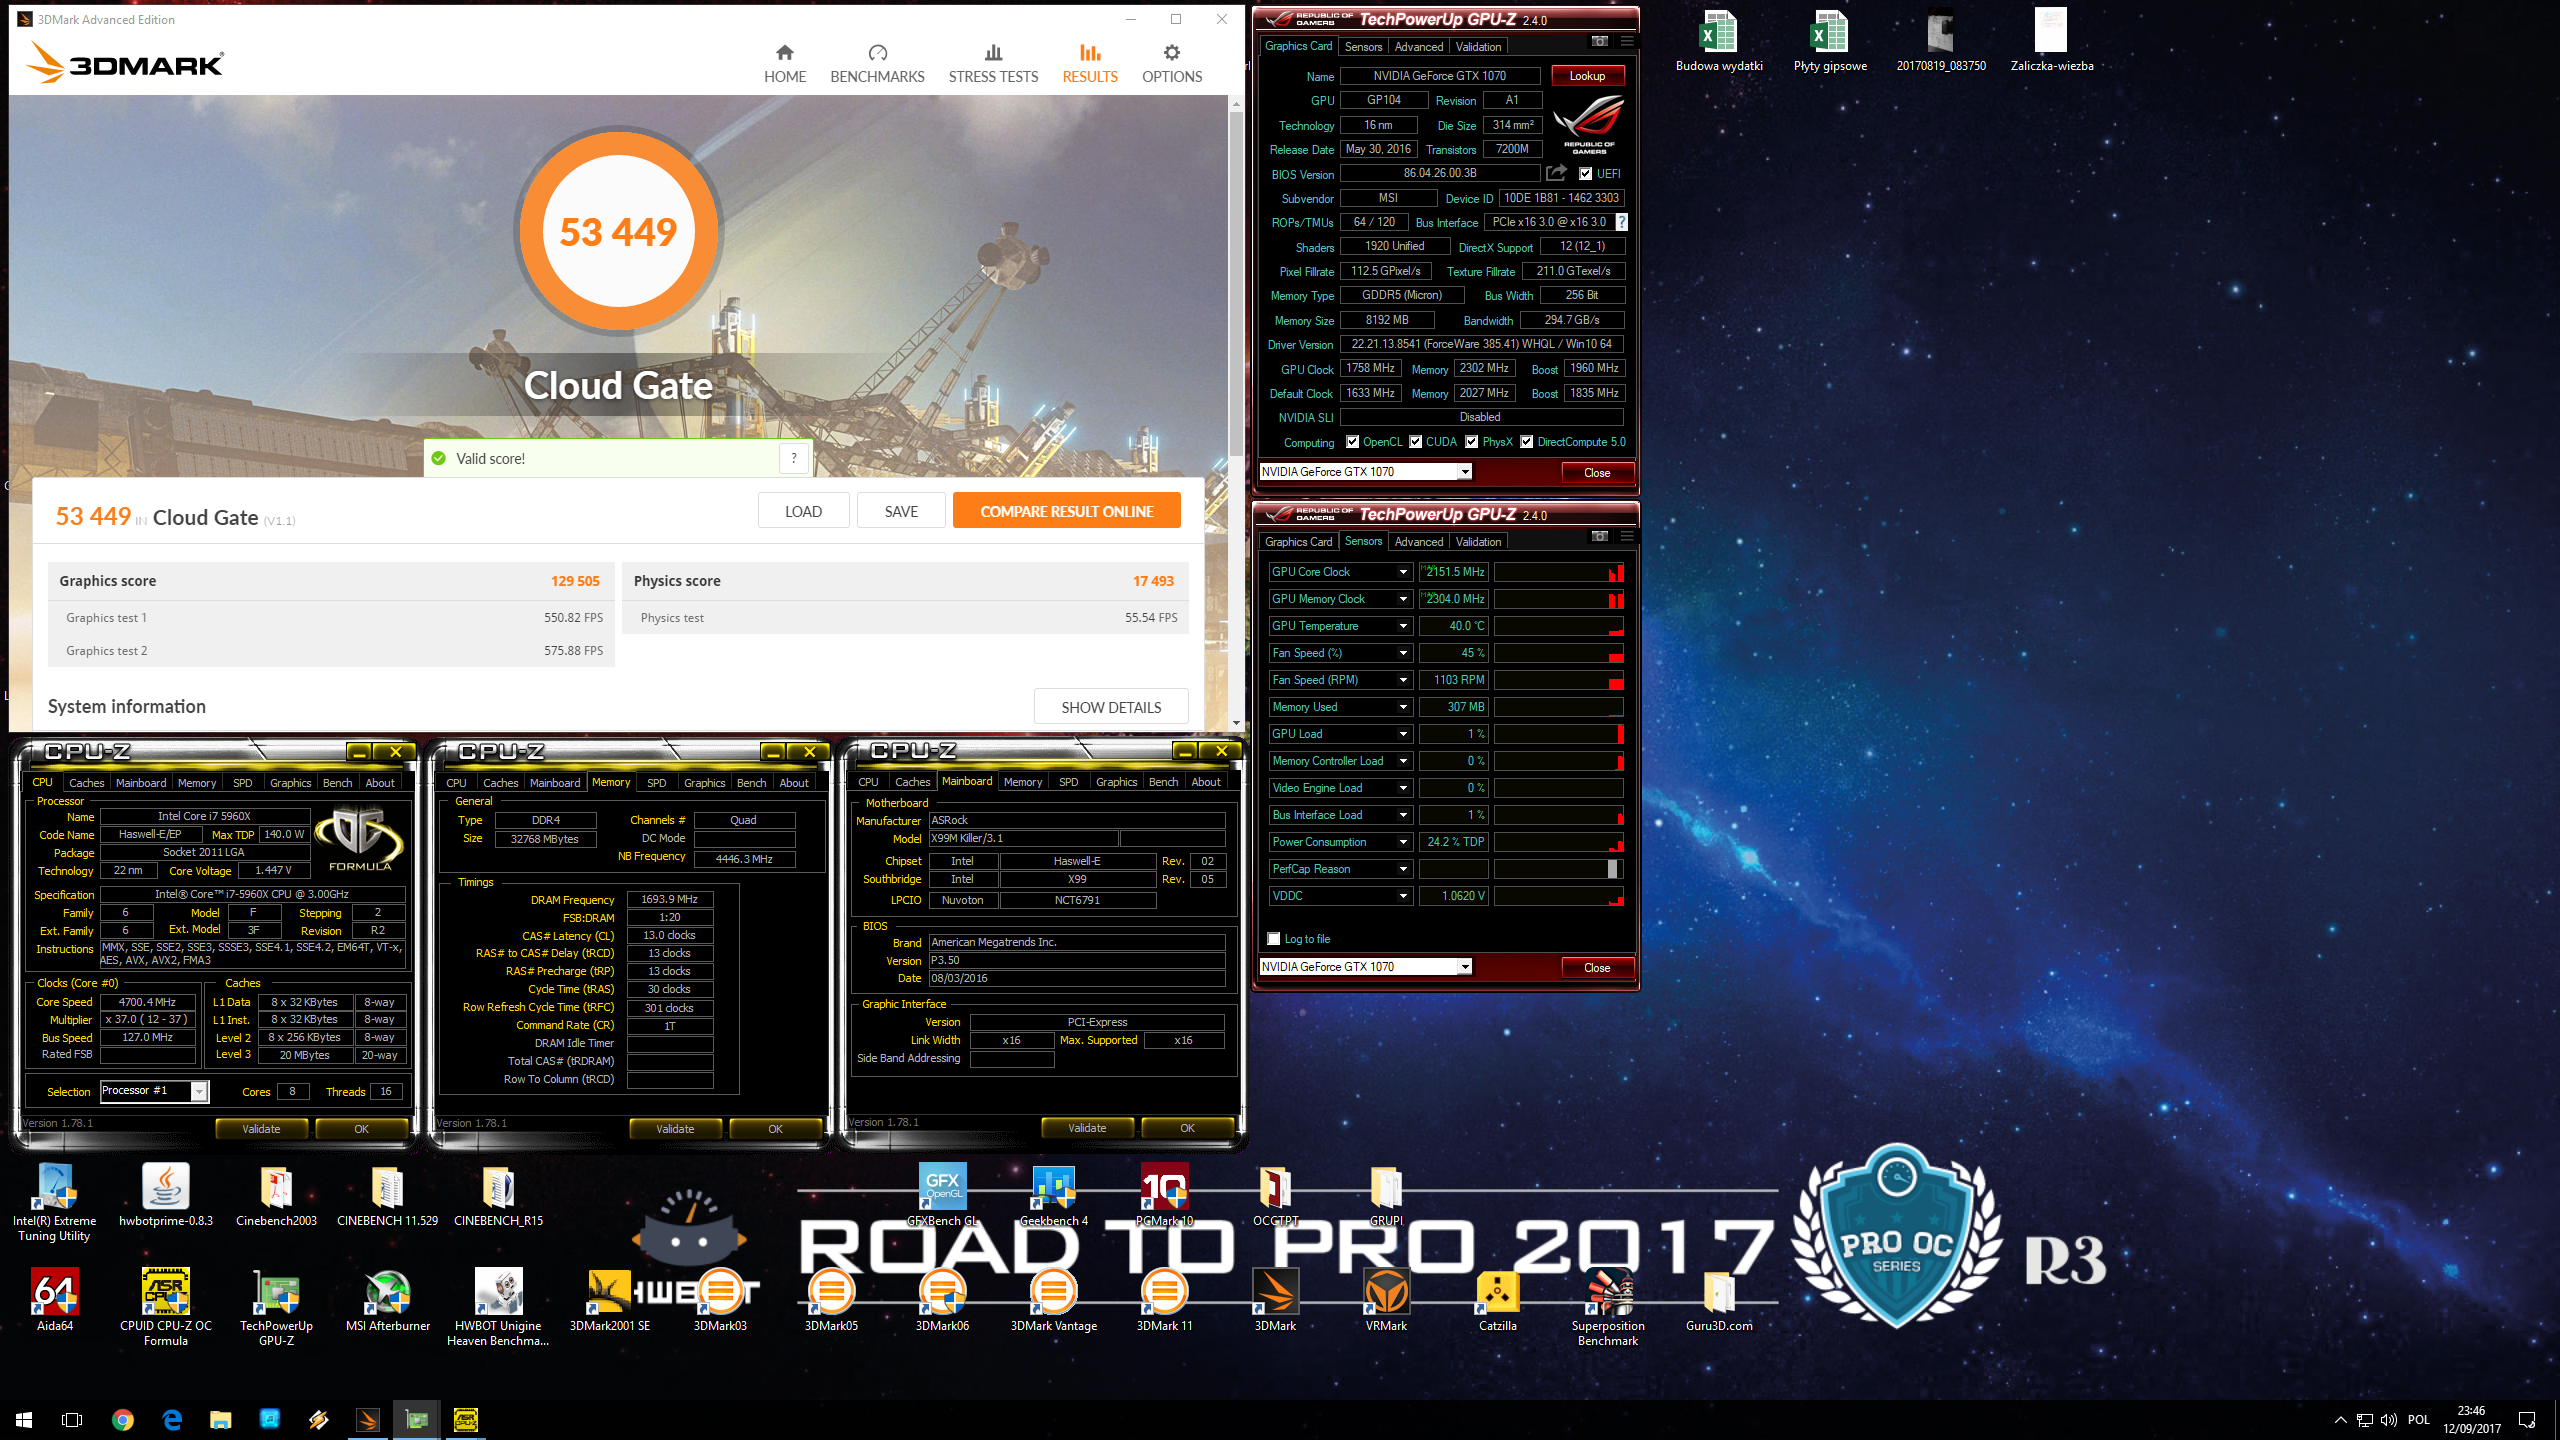
Task: Click the screenshot camera icon in top GPU-Z window
Action: pos(1600,41)
